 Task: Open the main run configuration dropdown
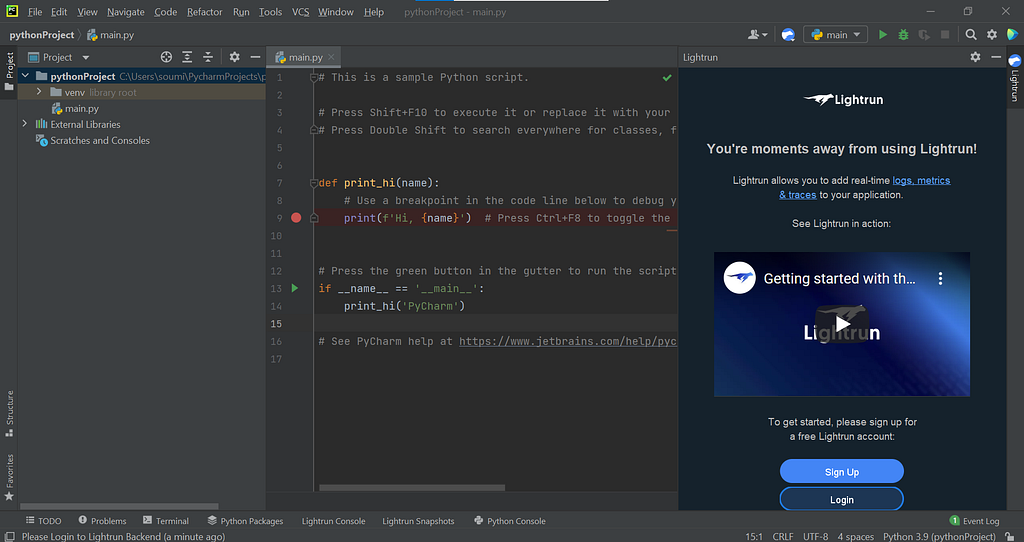click(x=835, y=35)
